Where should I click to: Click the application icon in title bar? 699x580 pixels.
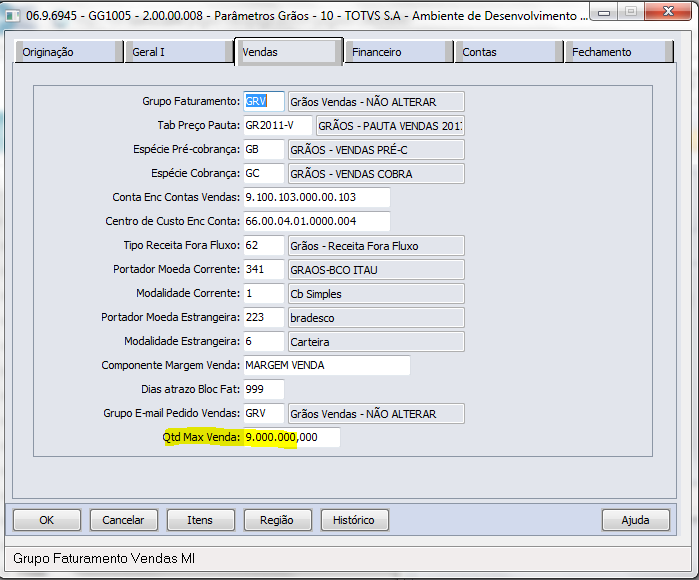12,15
